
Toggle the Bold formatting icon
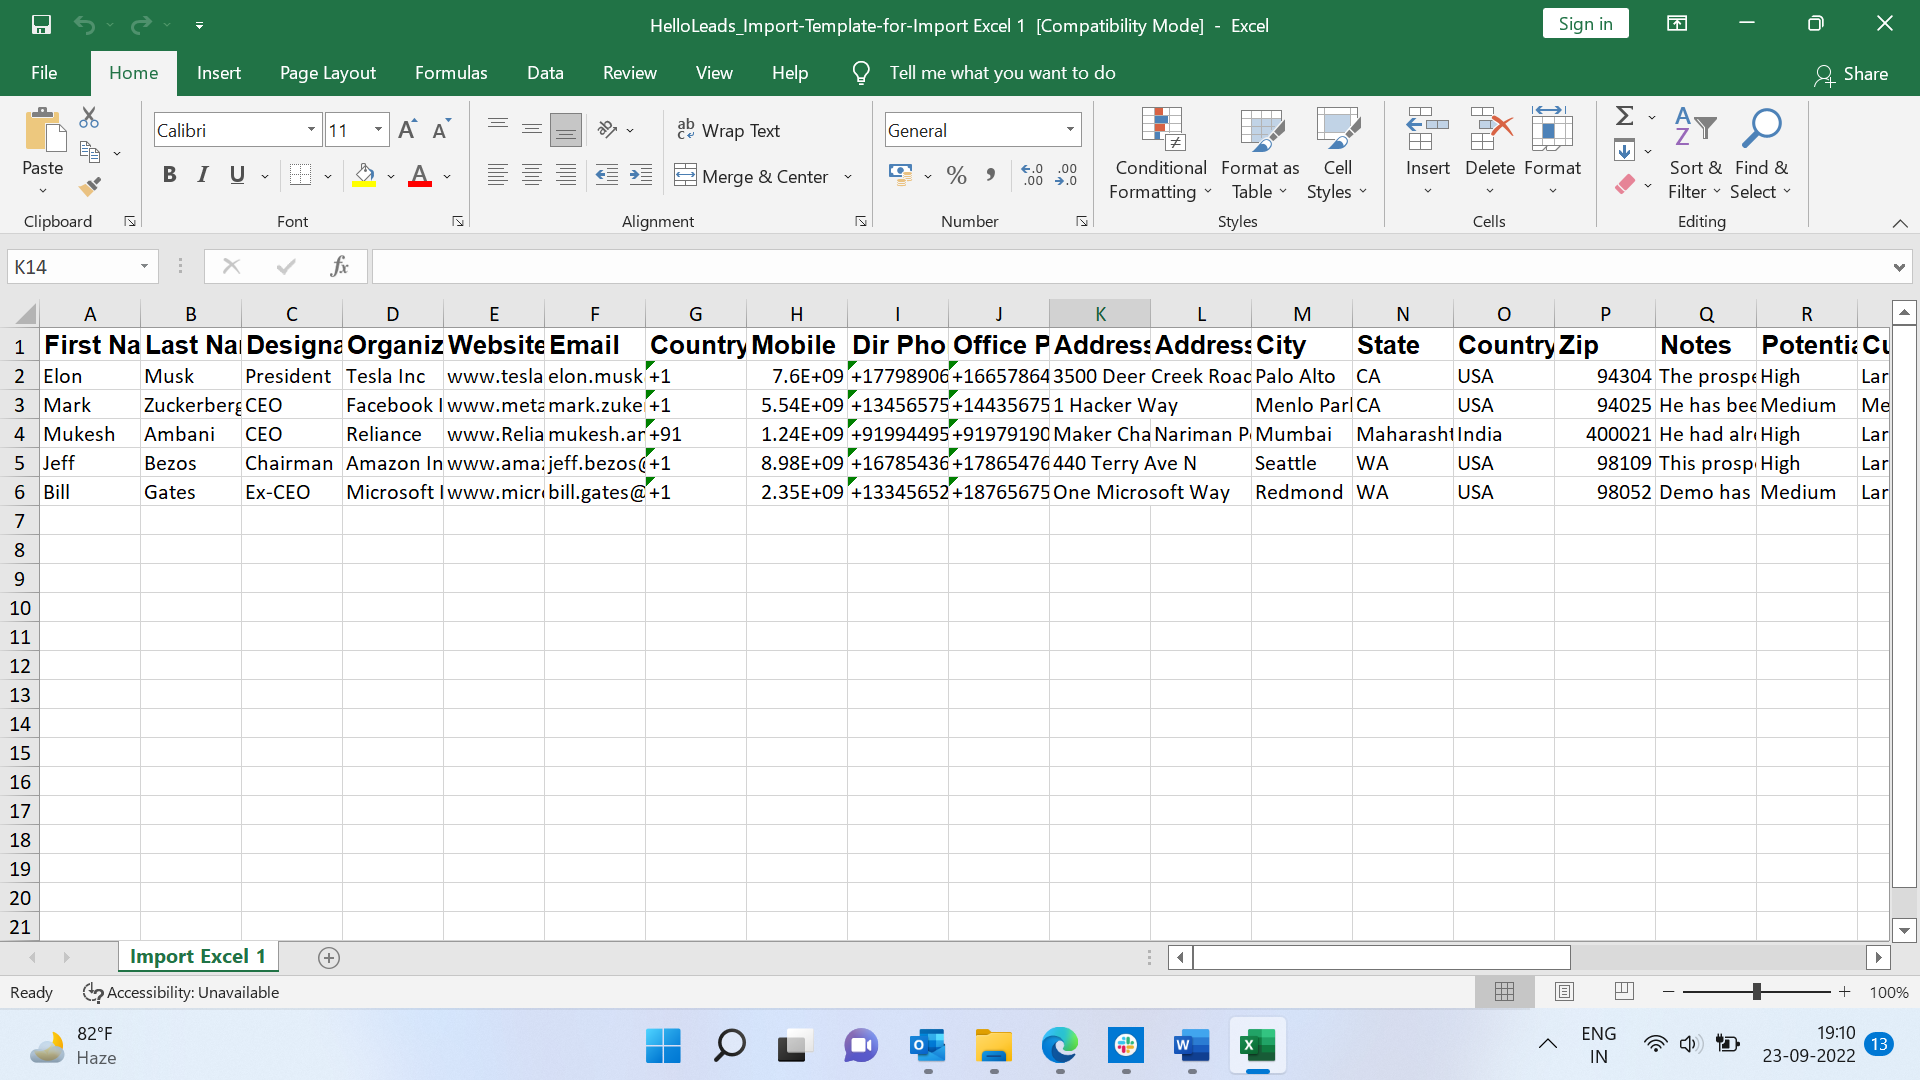pos(169,175)
